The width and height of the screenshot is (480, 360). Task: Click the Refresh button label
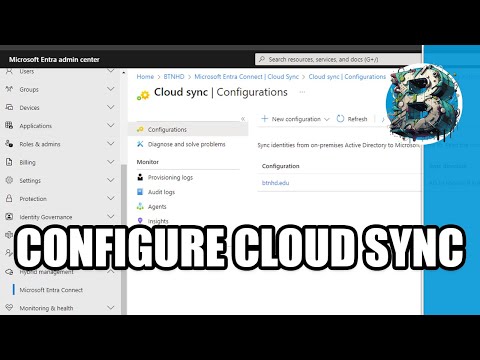[x=357, y=119]
